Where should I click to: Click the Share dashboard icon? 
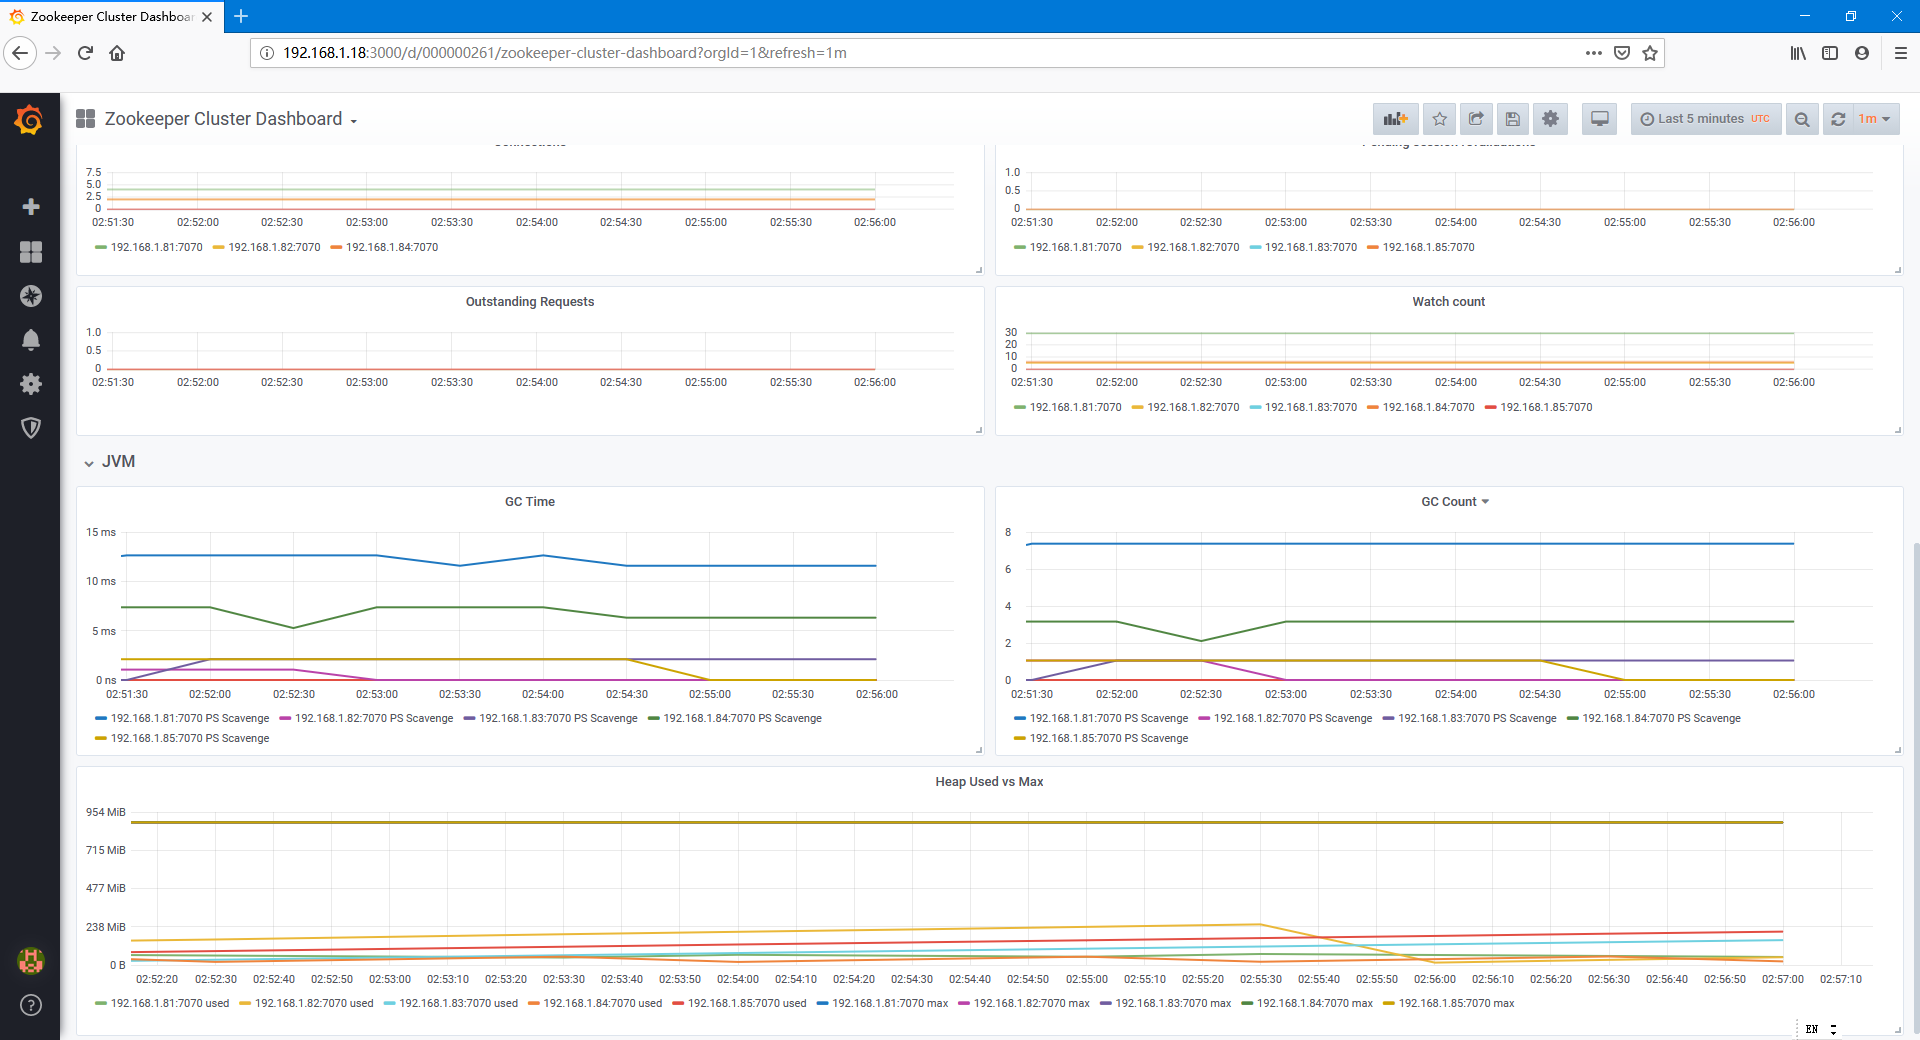tap(1476, 119)
